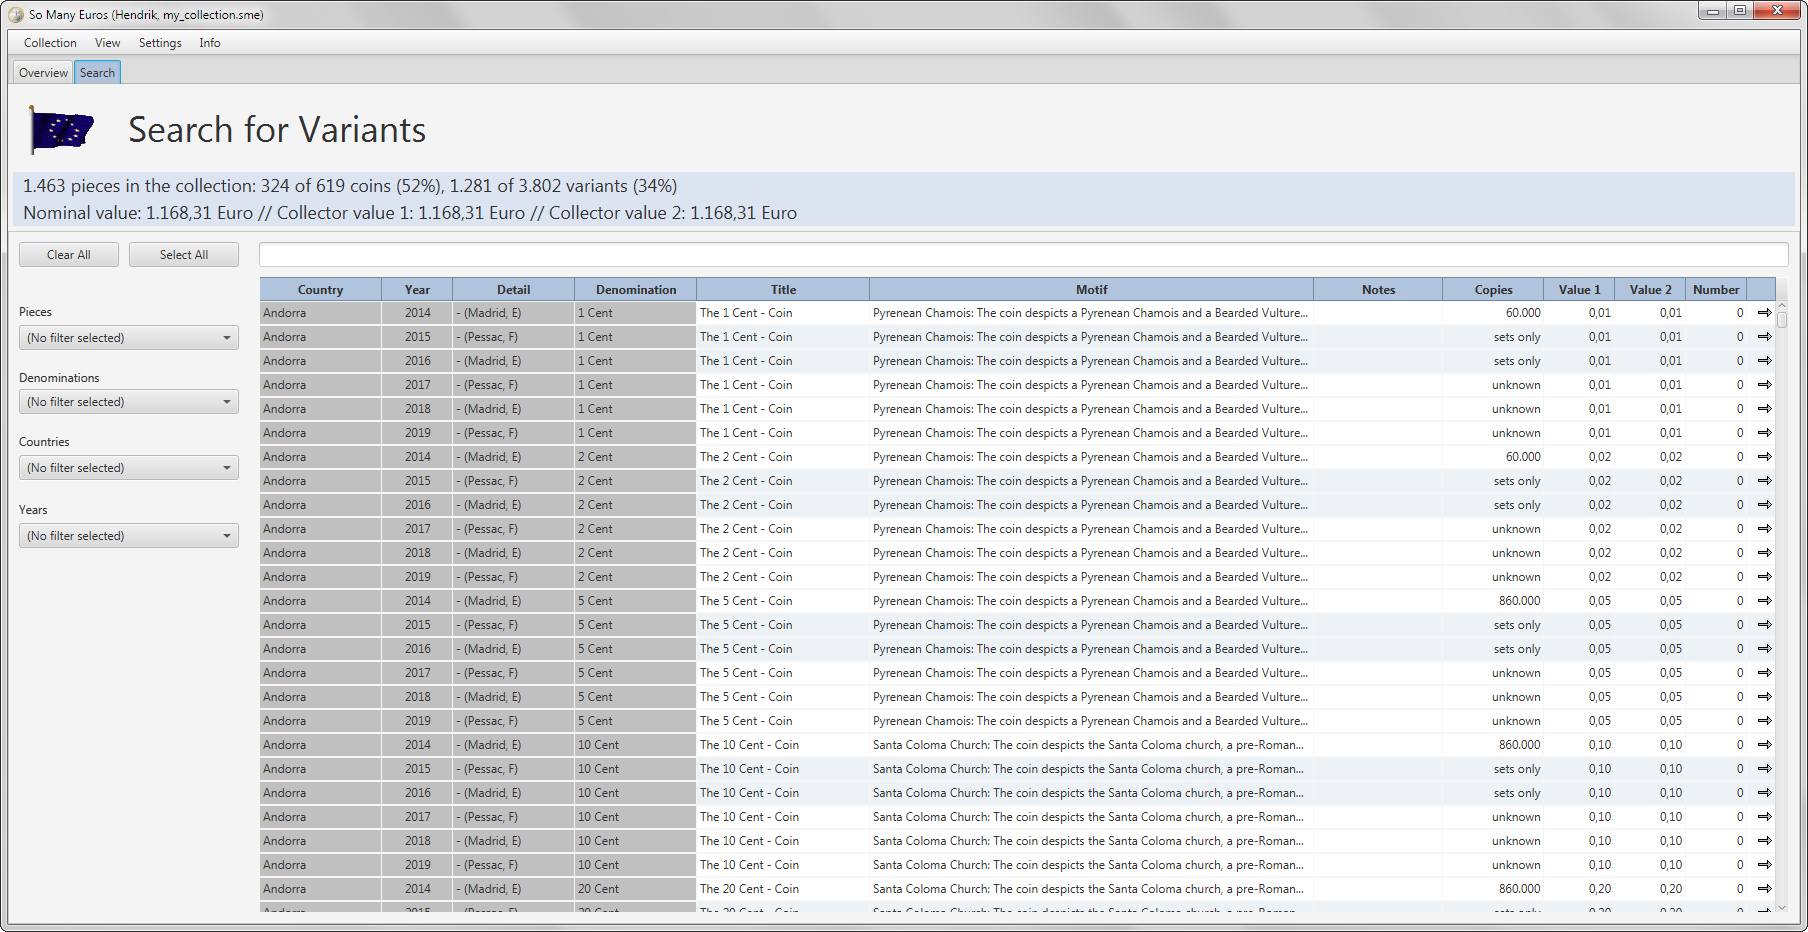Open the Settings menu
Screen dimensions: 1808x932
(x=160, y=43)
